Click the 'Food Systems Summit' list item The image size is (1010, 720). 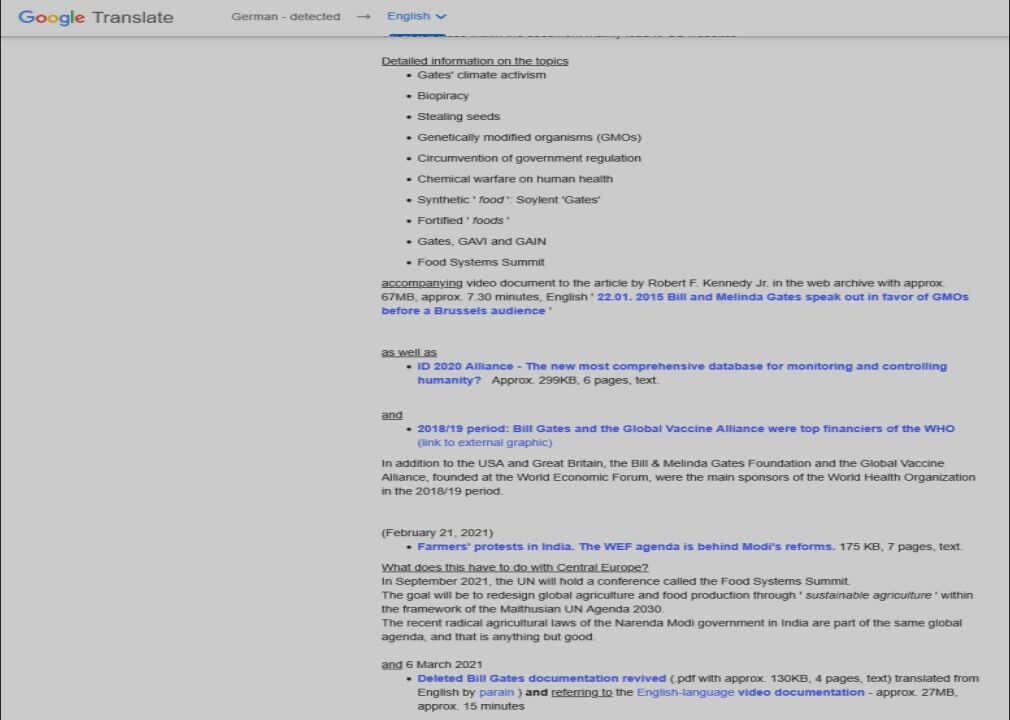click(x=481, y=263)
